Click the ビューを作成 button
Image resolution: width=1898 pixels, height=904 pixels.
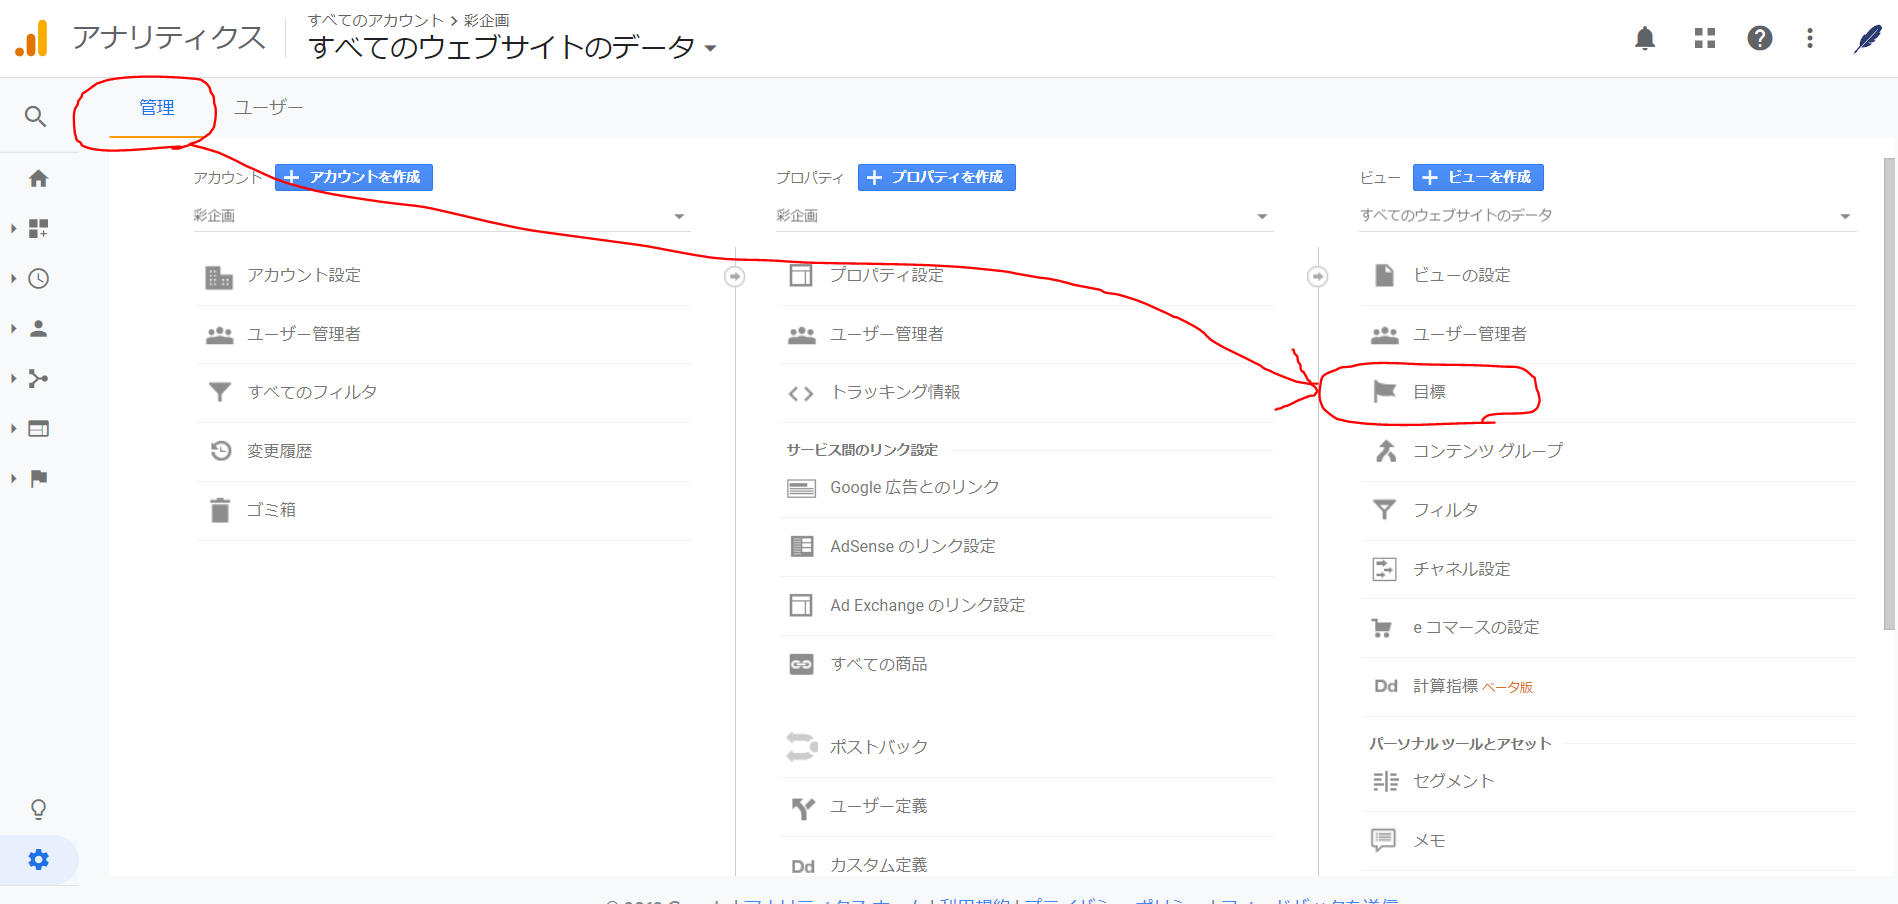point(1478,177)
